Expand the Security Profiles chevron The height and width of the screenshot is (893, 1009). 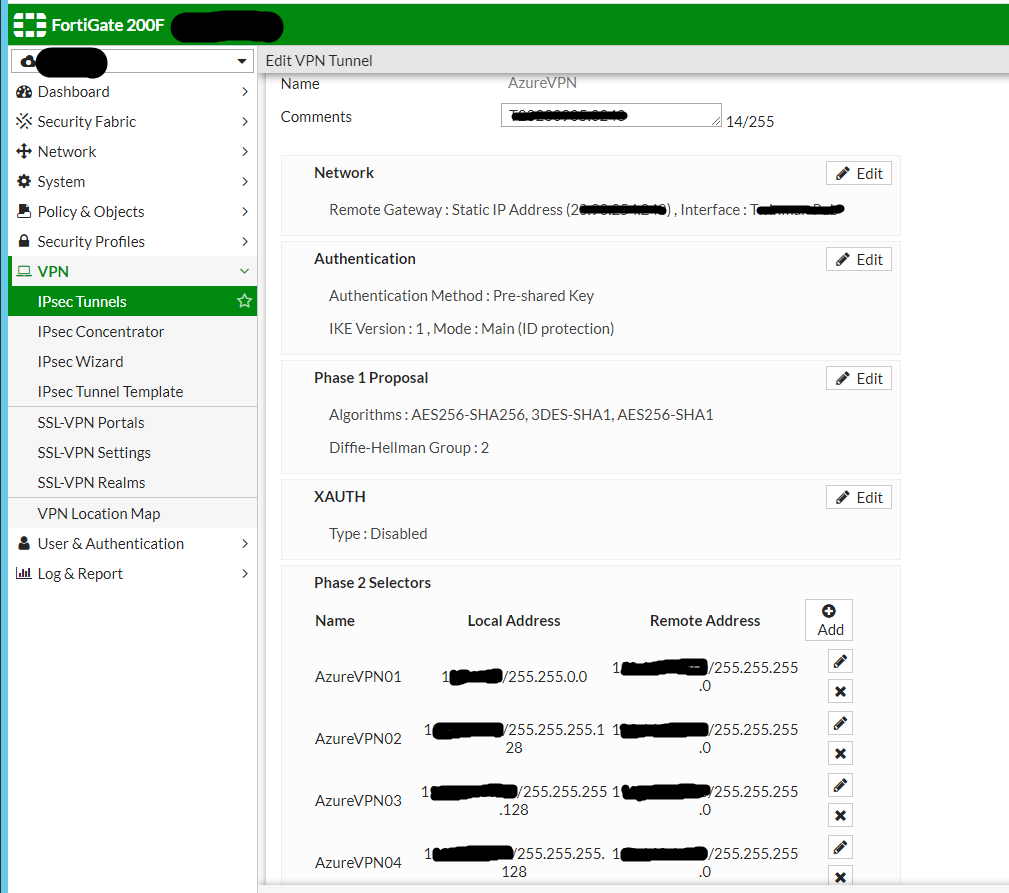click(245, 241)
